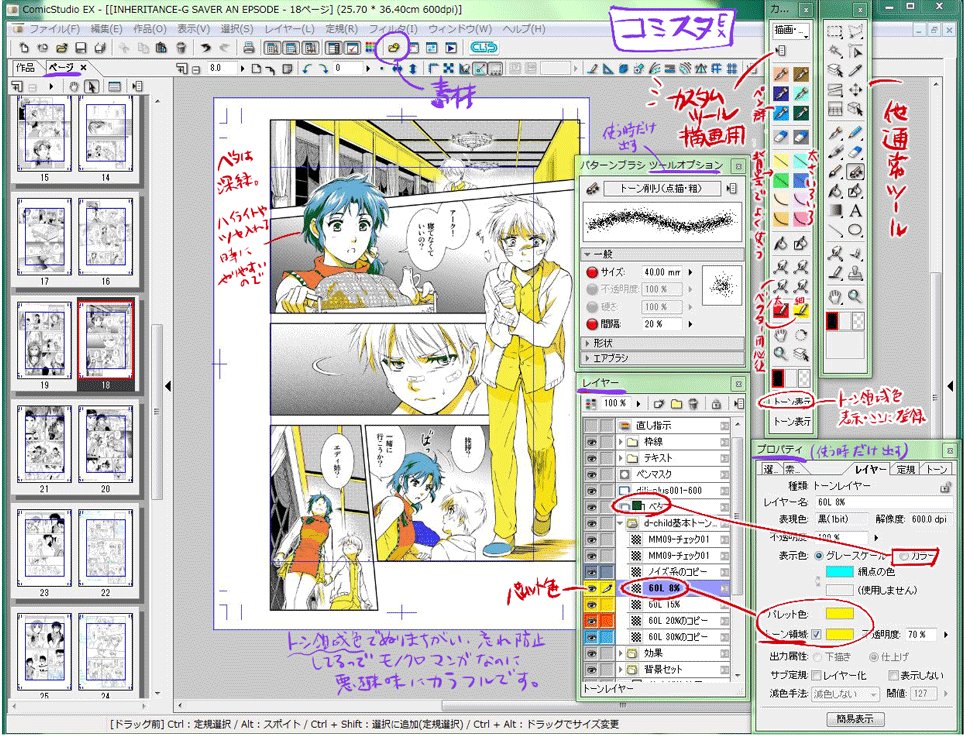Screen dimensions: 964x736
Task: Click the new page icon in main toolbar
Action: pyautogui.click(x=23, y=47)
